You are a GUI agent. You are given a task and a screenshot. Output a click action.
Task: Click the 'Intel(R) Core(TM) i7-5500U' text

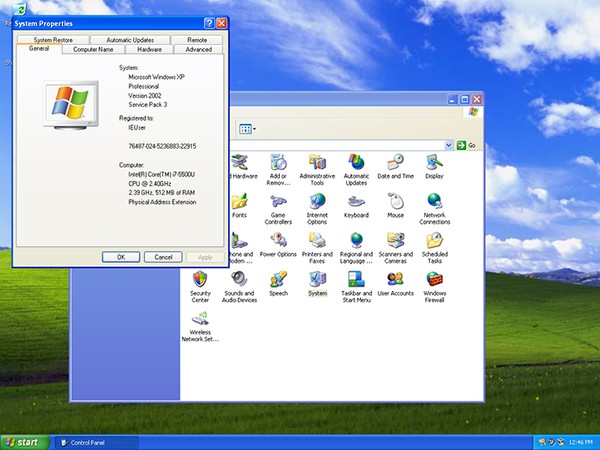161,174
